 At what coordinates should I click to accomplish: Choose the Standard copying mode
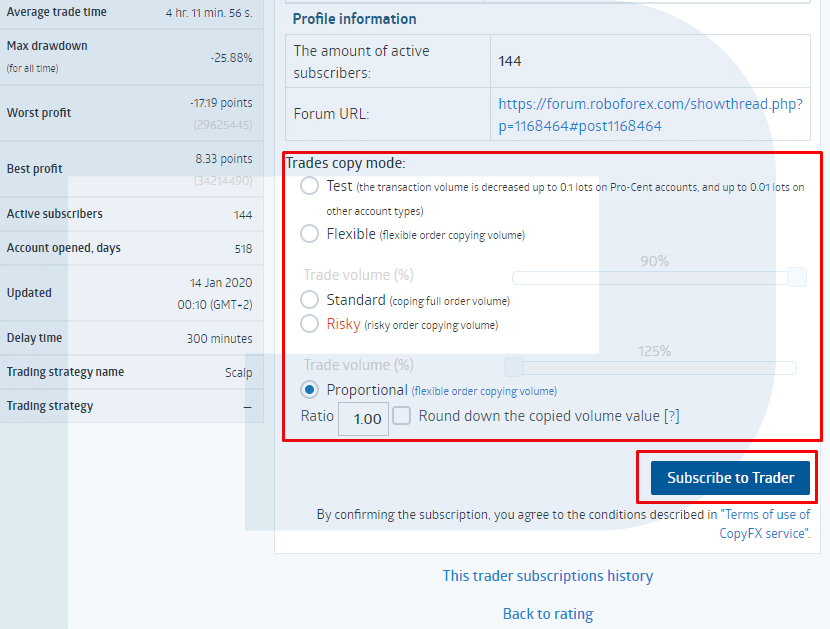pos(309,299)
